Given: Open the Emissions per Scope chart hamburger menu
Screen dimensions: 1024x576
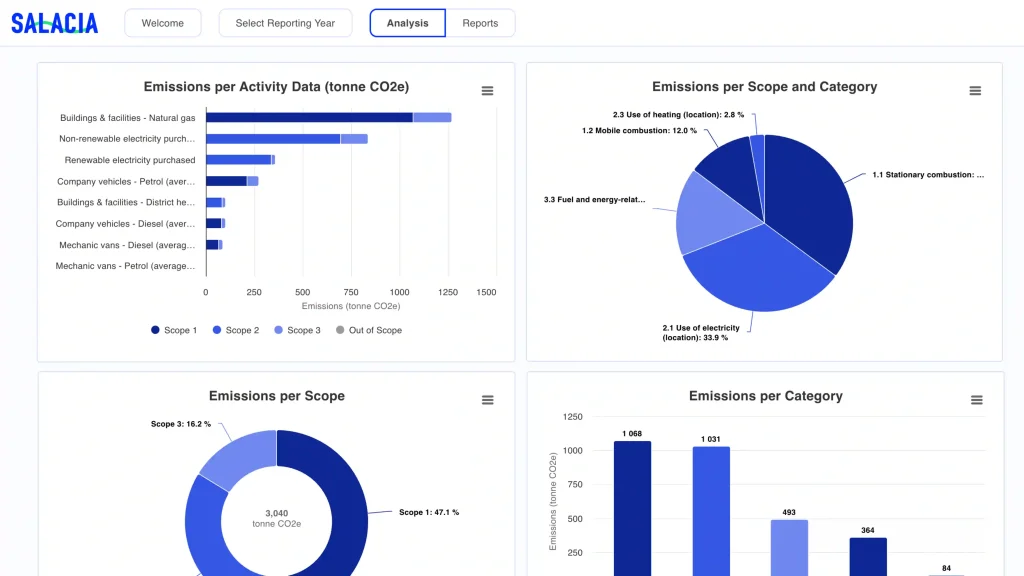Looking at the screenshot, I should pos(488,400).
